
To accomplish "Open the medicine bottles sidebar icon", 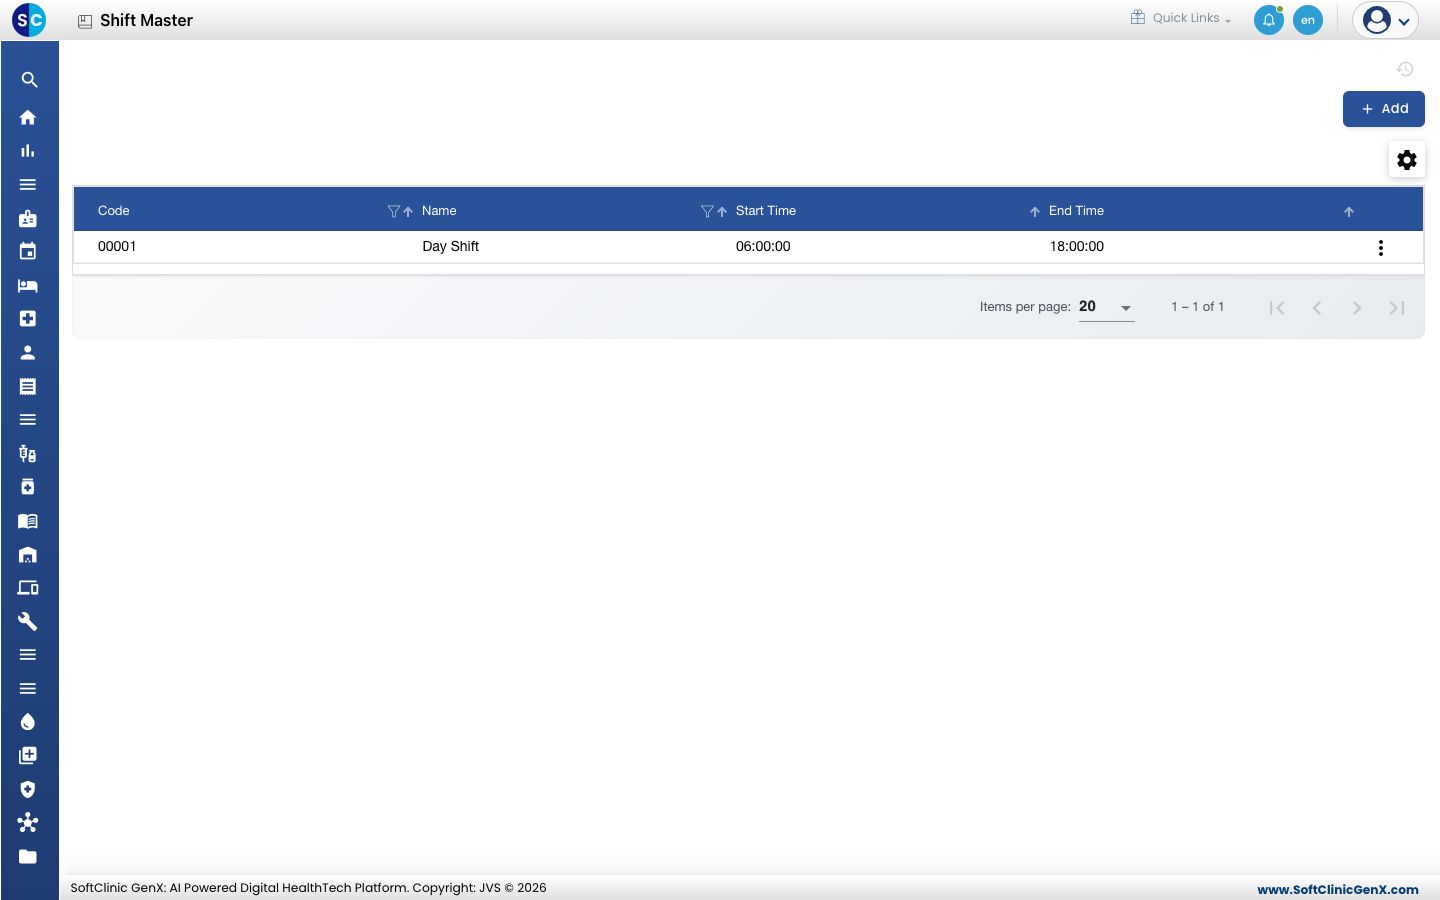I will click(28, 454).
